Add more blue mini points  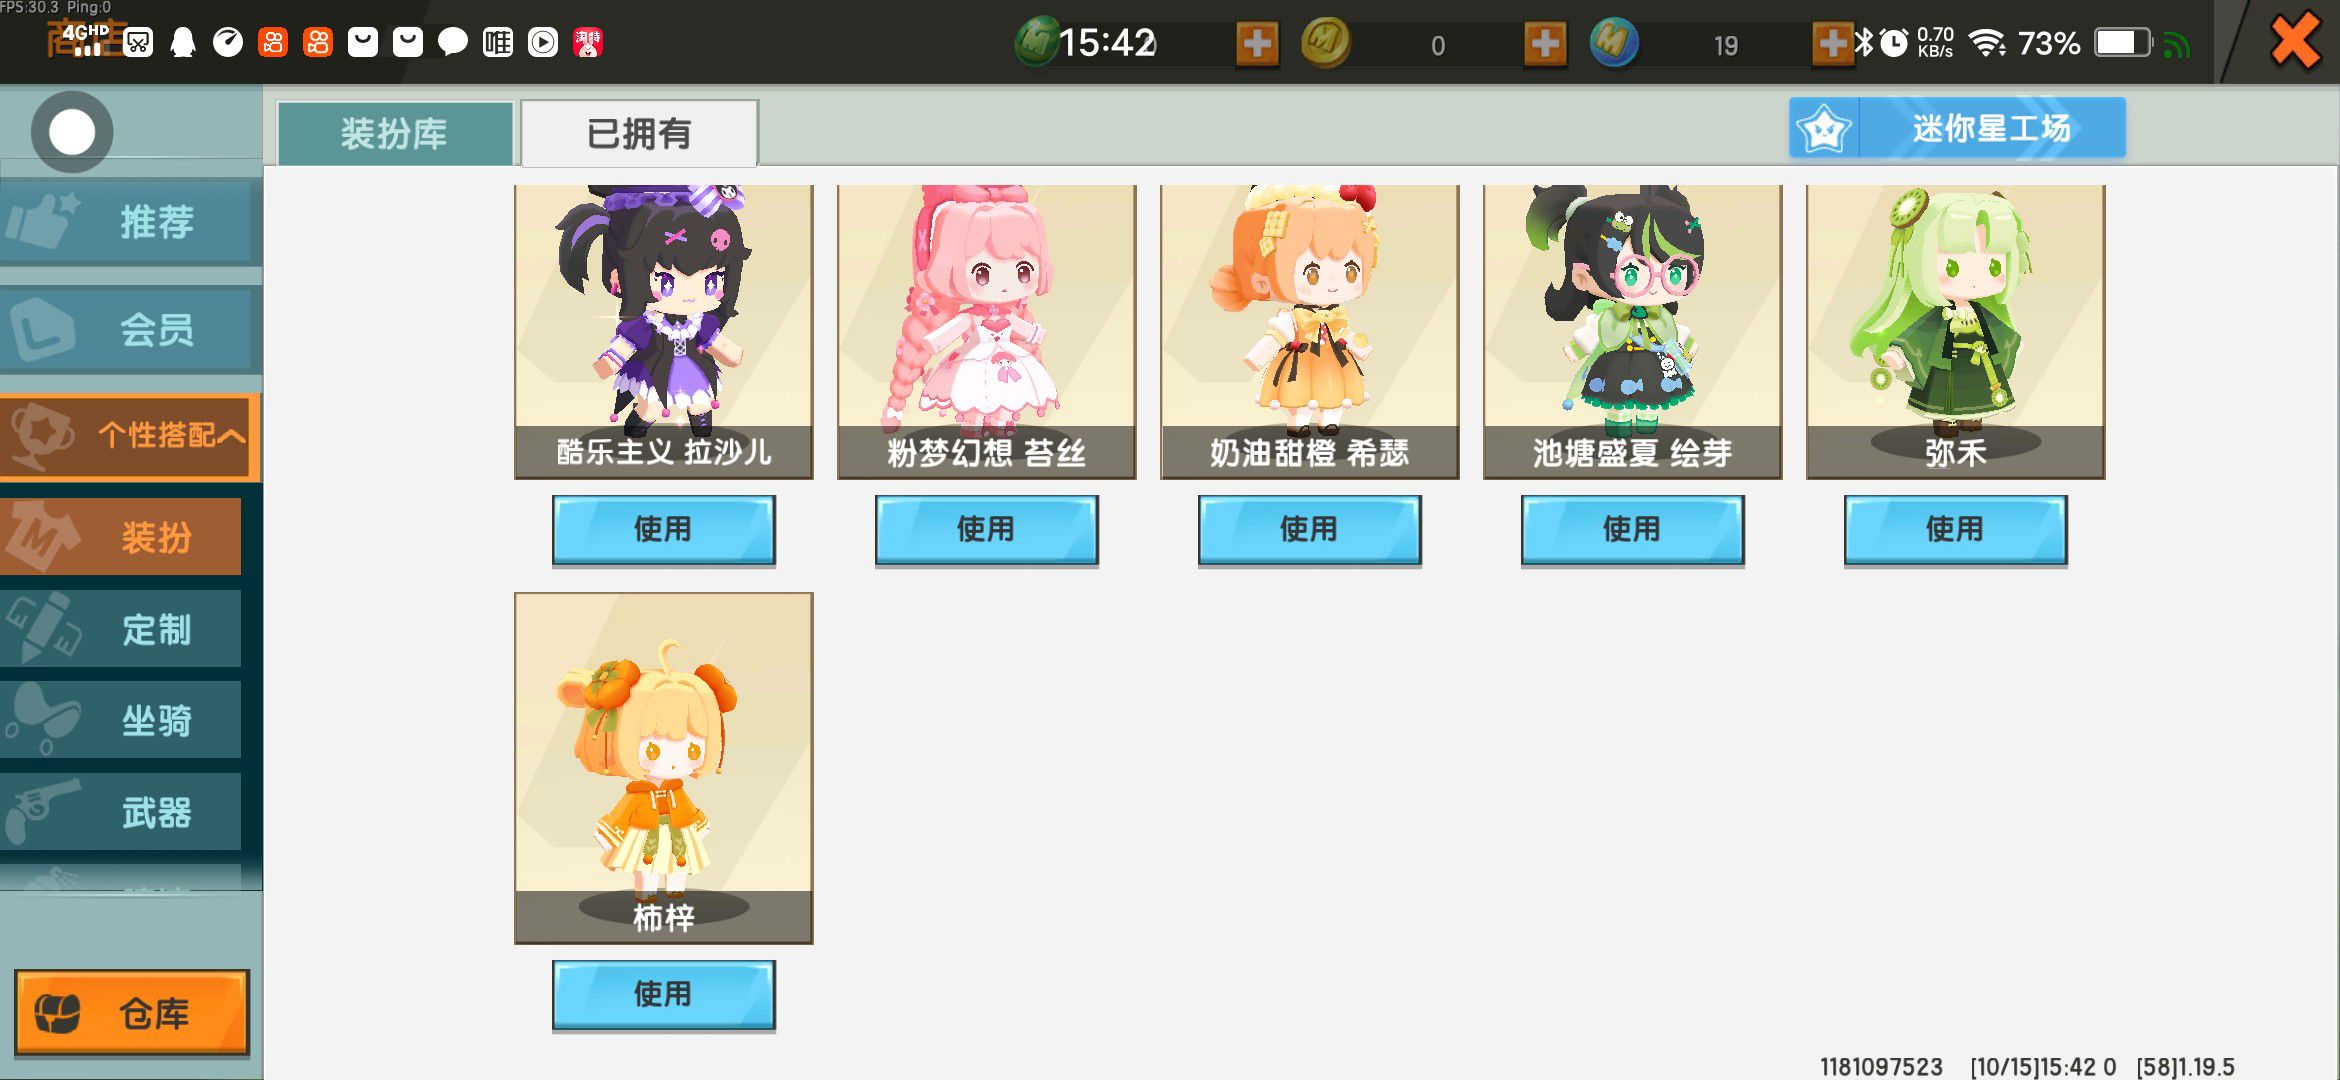[1833, 44]
